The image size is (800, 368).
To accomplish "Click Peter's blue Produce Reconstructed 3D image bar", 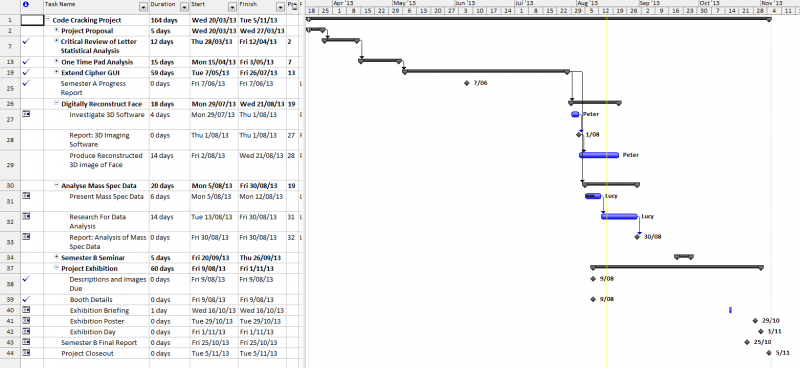I will click(599, 155).
